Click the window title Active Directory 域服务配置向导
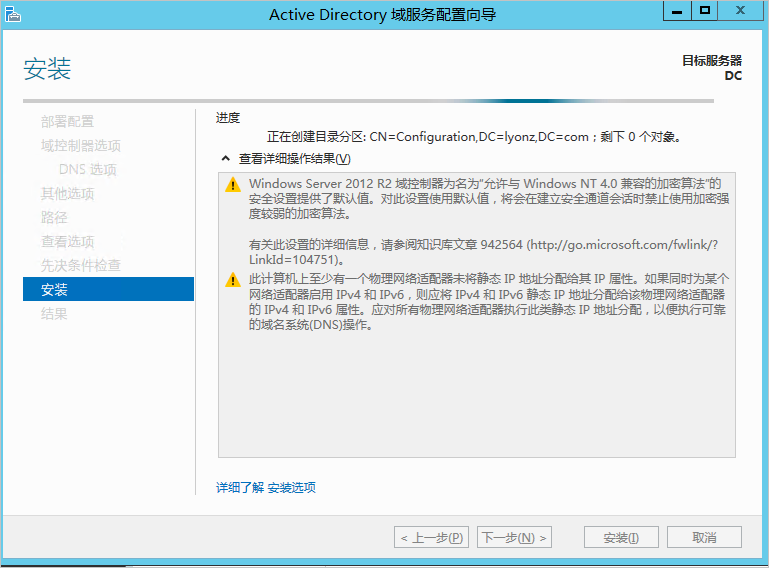 (x=383, y=15)
